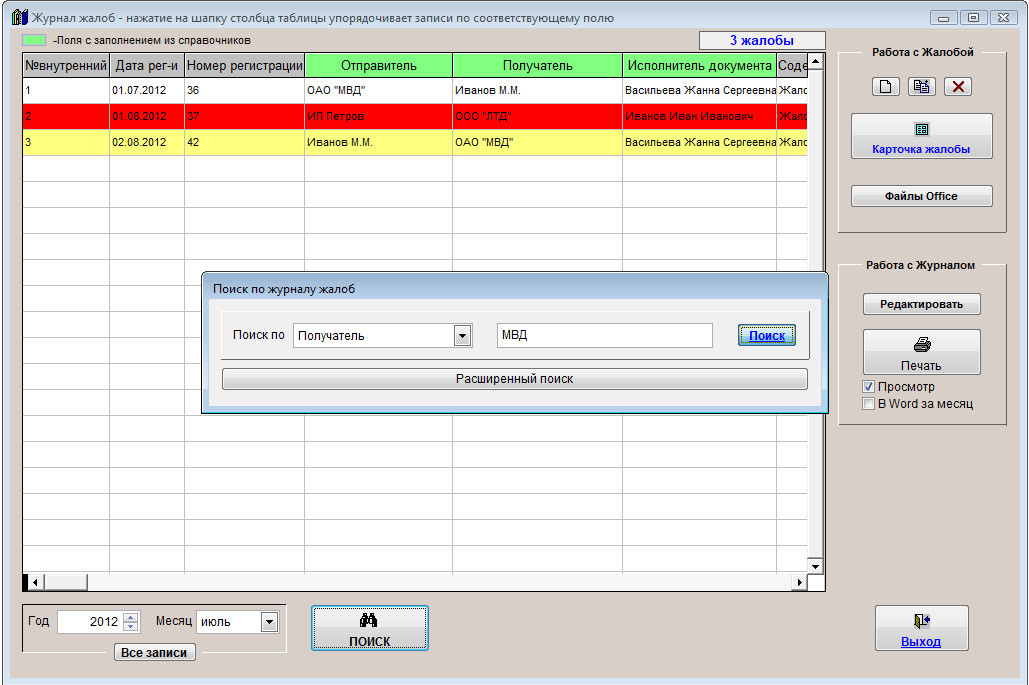This screenshot has height=685, width=1029.
Task: Open Файлы Office
Action: click(x=921, y=196)
